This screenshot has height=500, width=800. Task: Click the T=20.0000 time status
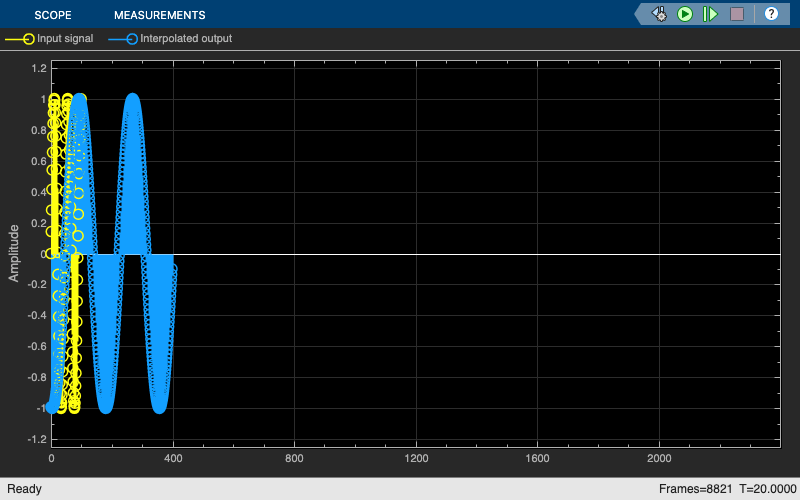[767, 489]
